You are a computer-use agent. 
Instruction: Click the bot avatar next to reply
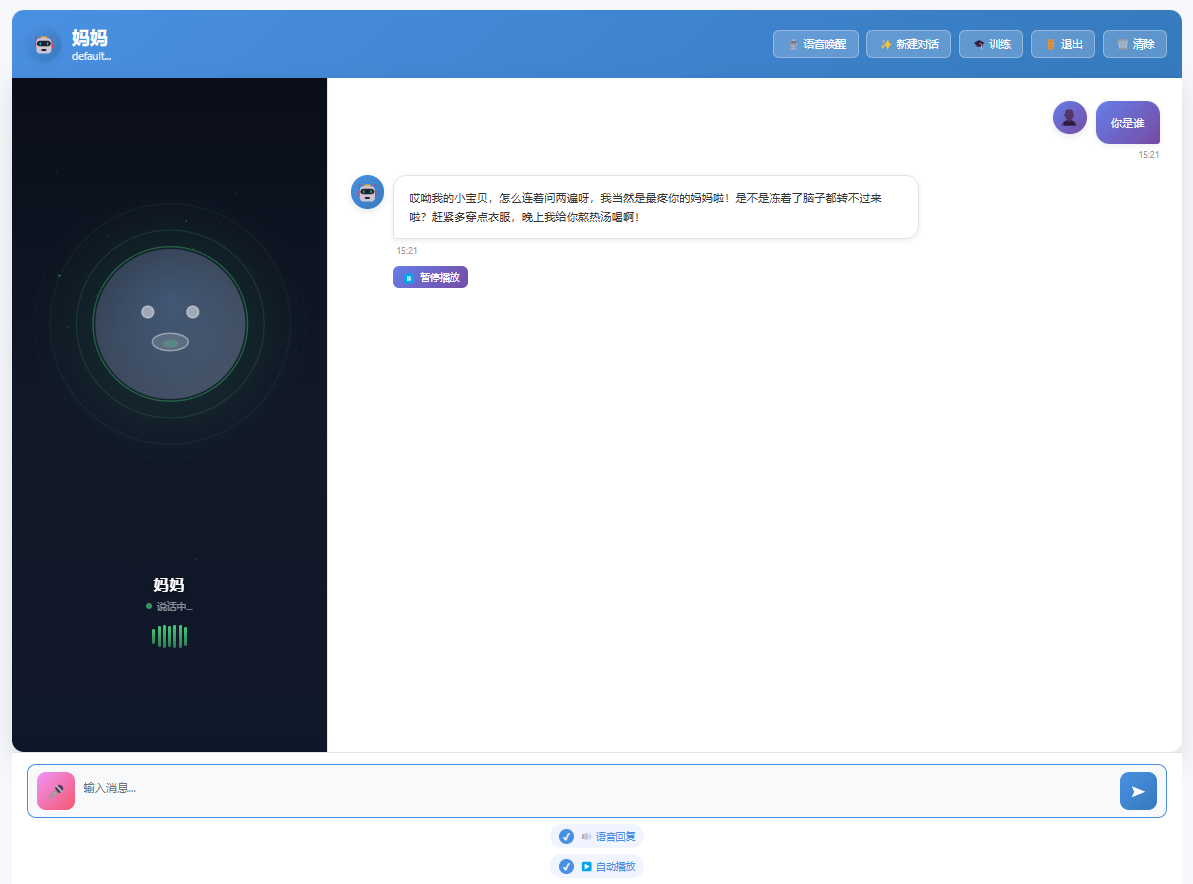[367, 192]
